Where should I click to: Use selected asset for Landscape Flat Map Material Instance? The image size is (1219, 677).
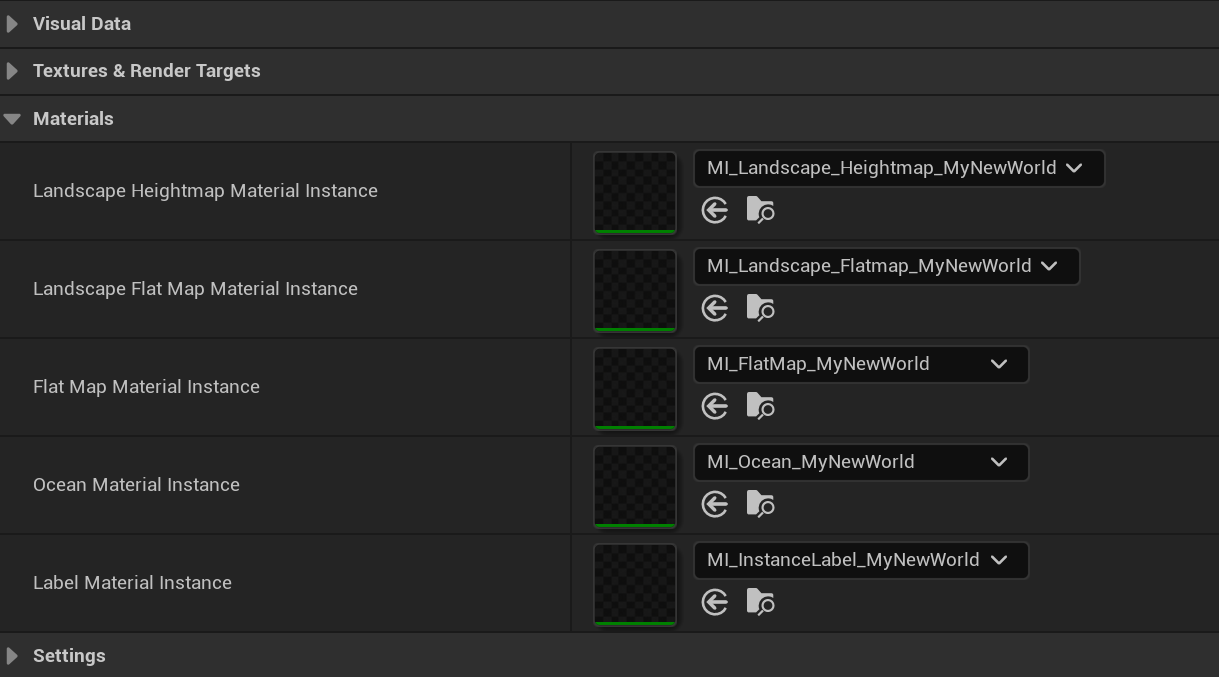(x=715, y=308)
